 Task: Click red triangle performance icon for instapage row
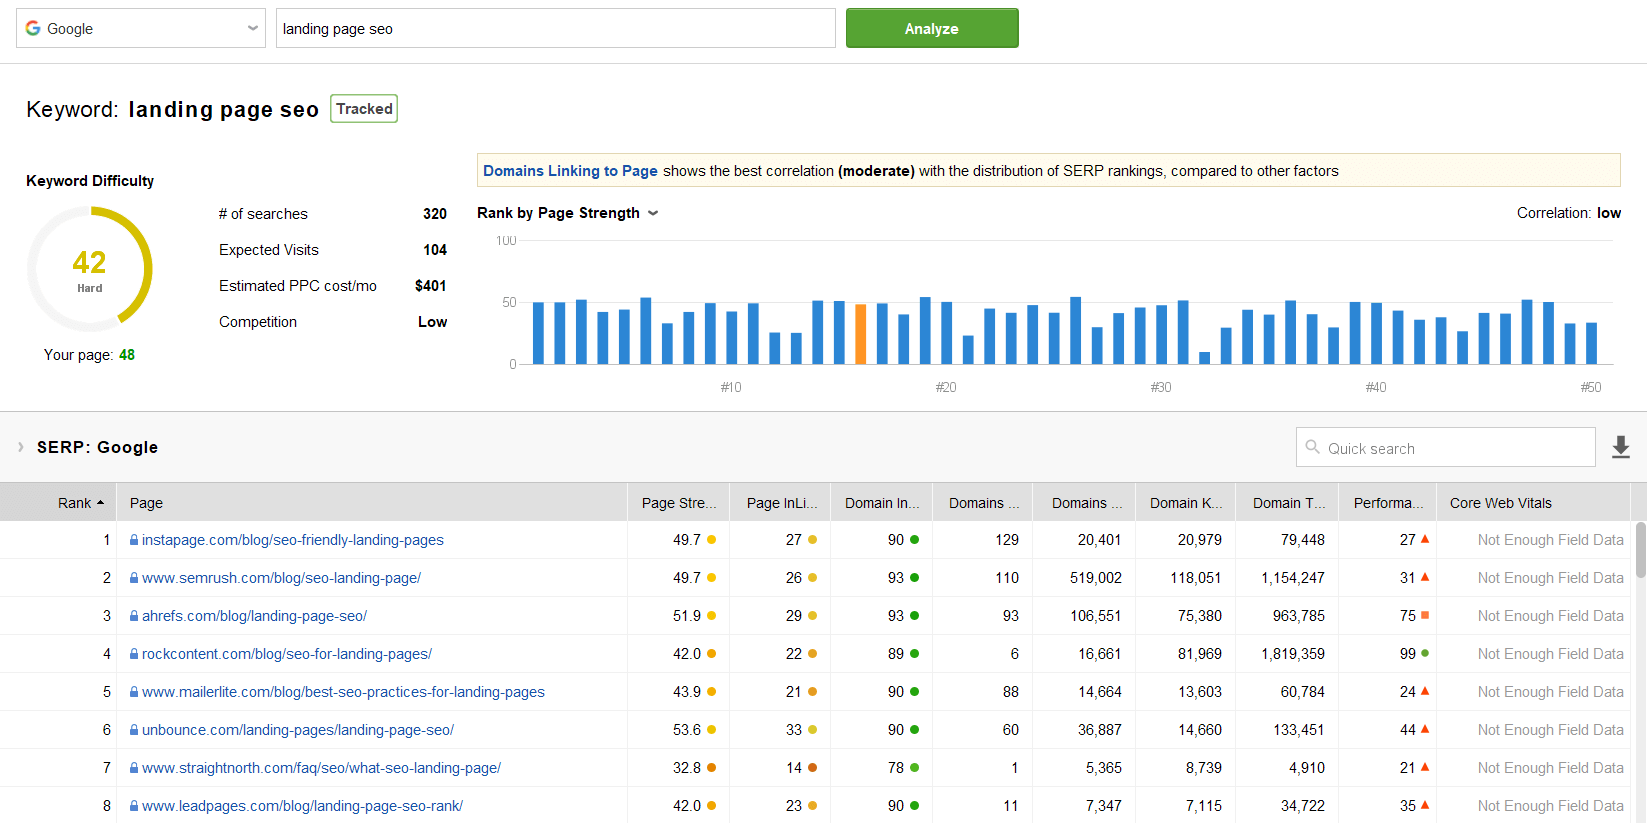1425,539
